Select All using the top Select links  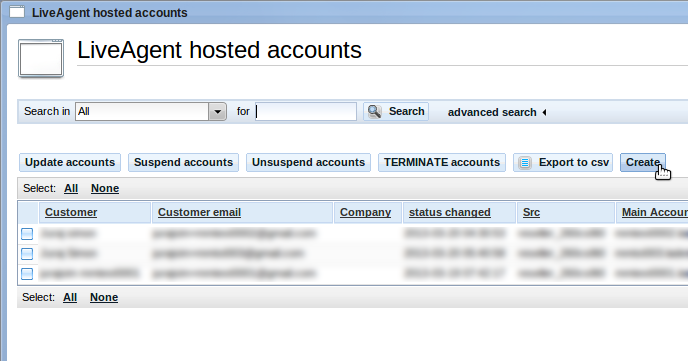pyautogui.click(x=71, y=188)
